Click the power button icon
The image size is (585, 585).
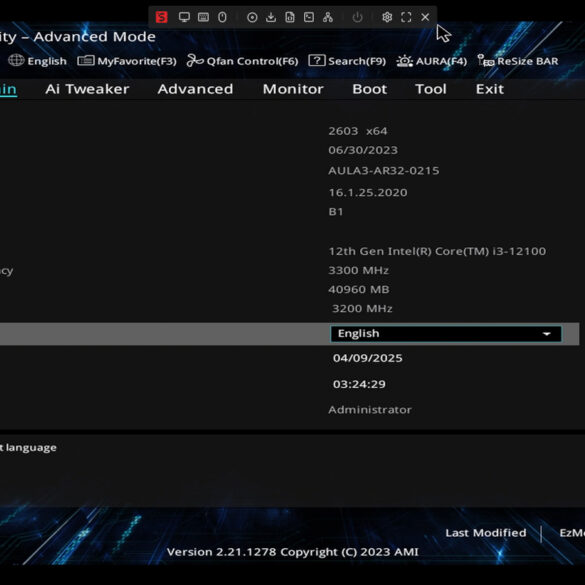357,17
